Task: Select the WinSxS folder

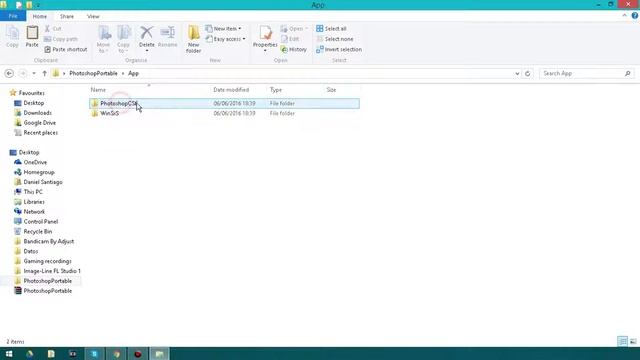Action: pos(224,113)
